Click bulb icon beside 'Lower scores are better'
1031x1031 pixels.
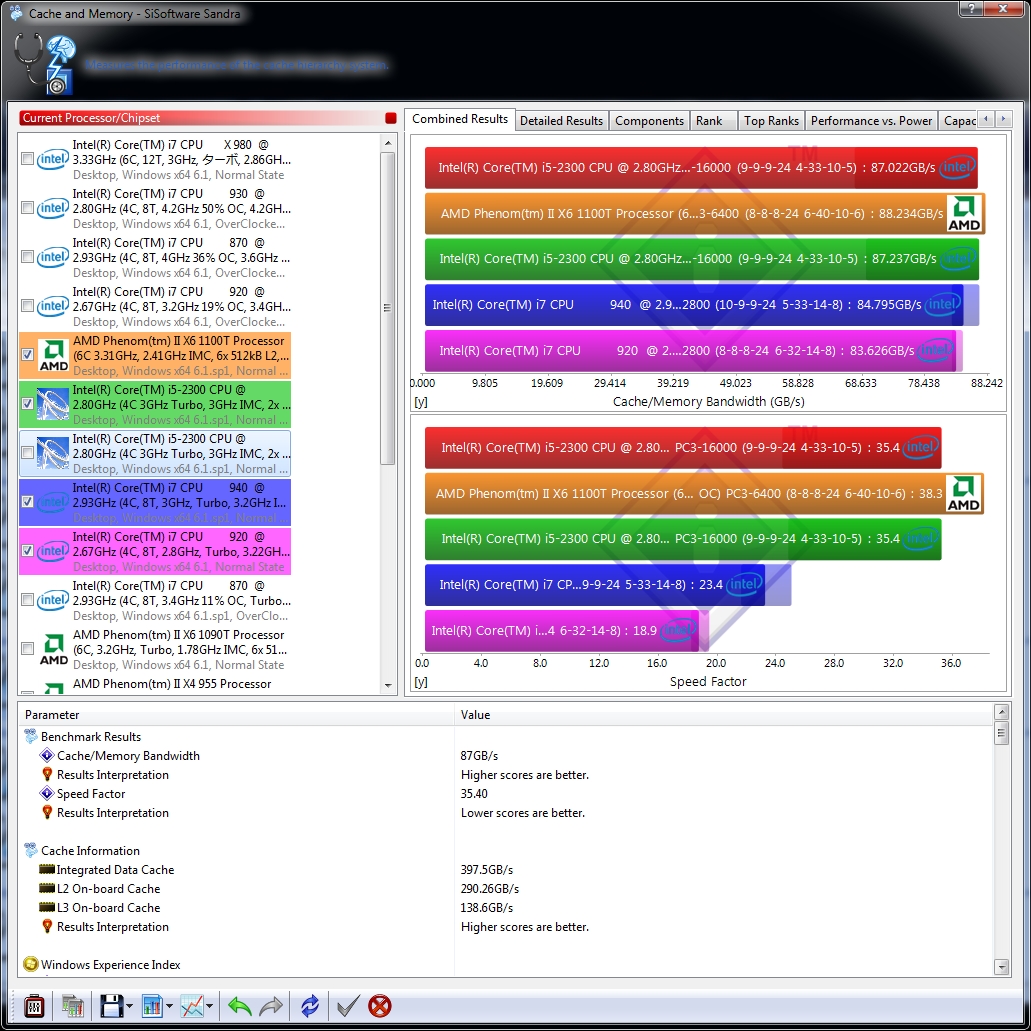click(x=47, y=813)
